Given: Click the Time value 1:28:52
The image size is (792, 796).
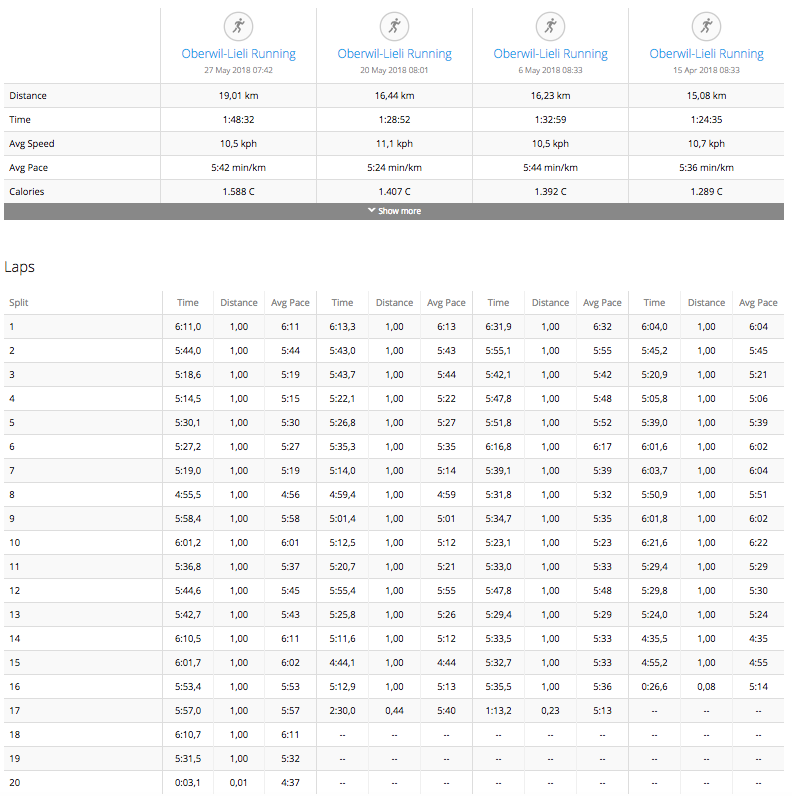Looking at the screenshot, I should pyautogui.click(x=394, y=119).
